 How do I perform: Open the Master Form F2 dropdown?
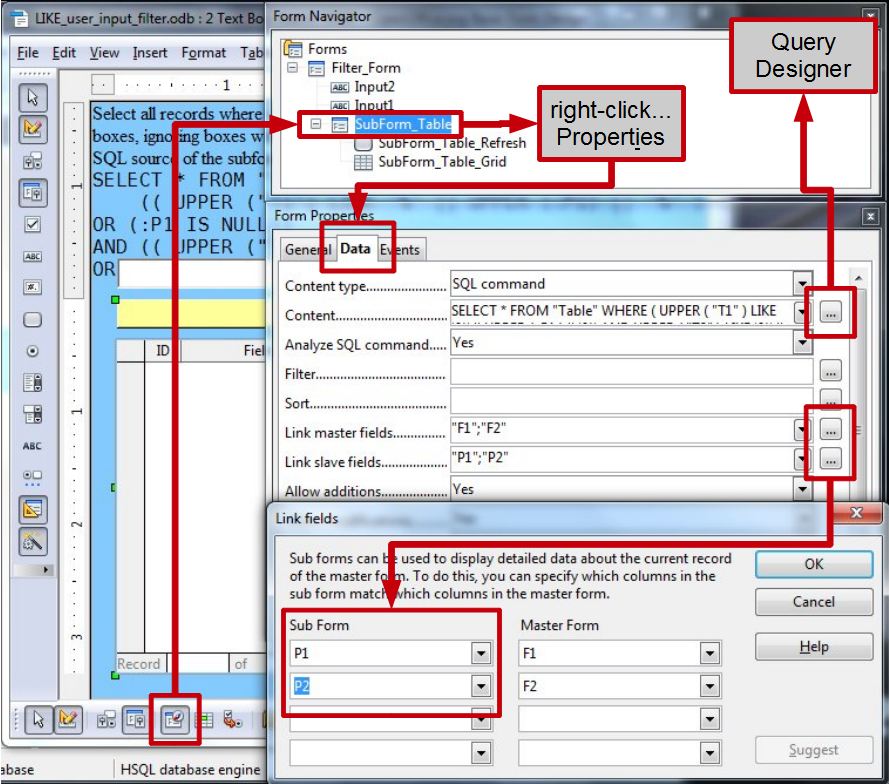[710, 687]
